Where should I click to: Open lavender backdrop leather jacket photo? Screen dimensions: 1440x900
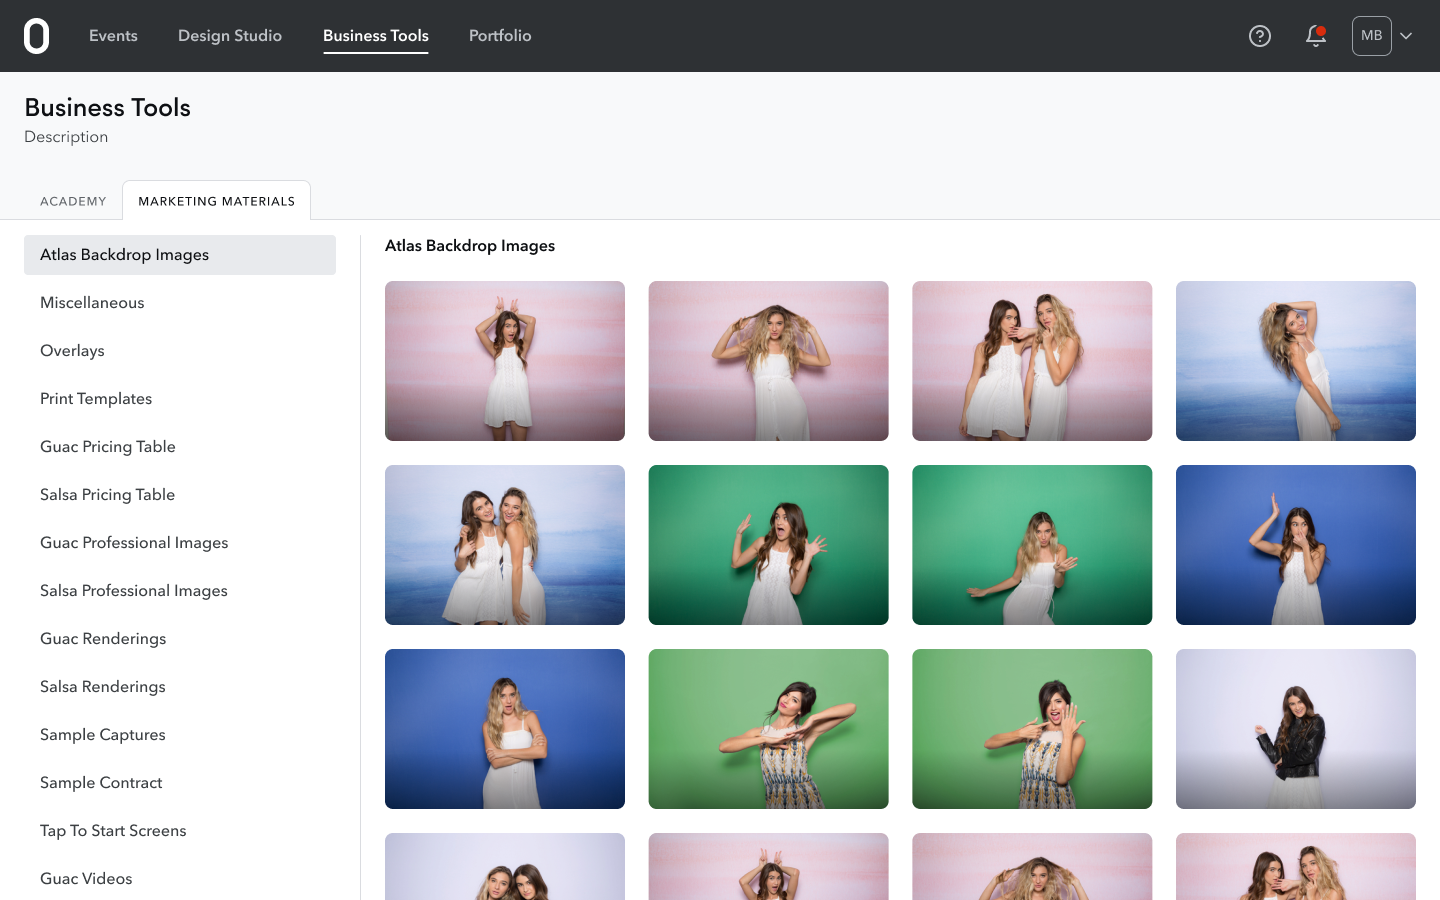coord(1296,729)
